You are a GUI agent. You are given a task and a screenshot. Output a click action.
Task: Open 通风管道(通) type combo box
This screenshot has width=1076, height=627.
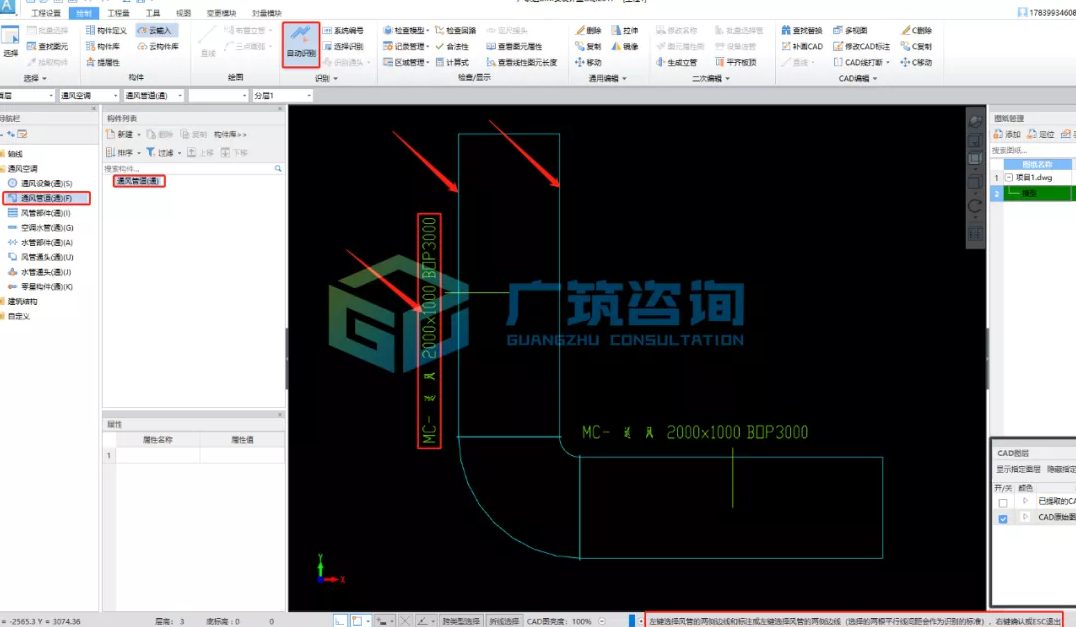pyautogui.click(x=153, y=95)
